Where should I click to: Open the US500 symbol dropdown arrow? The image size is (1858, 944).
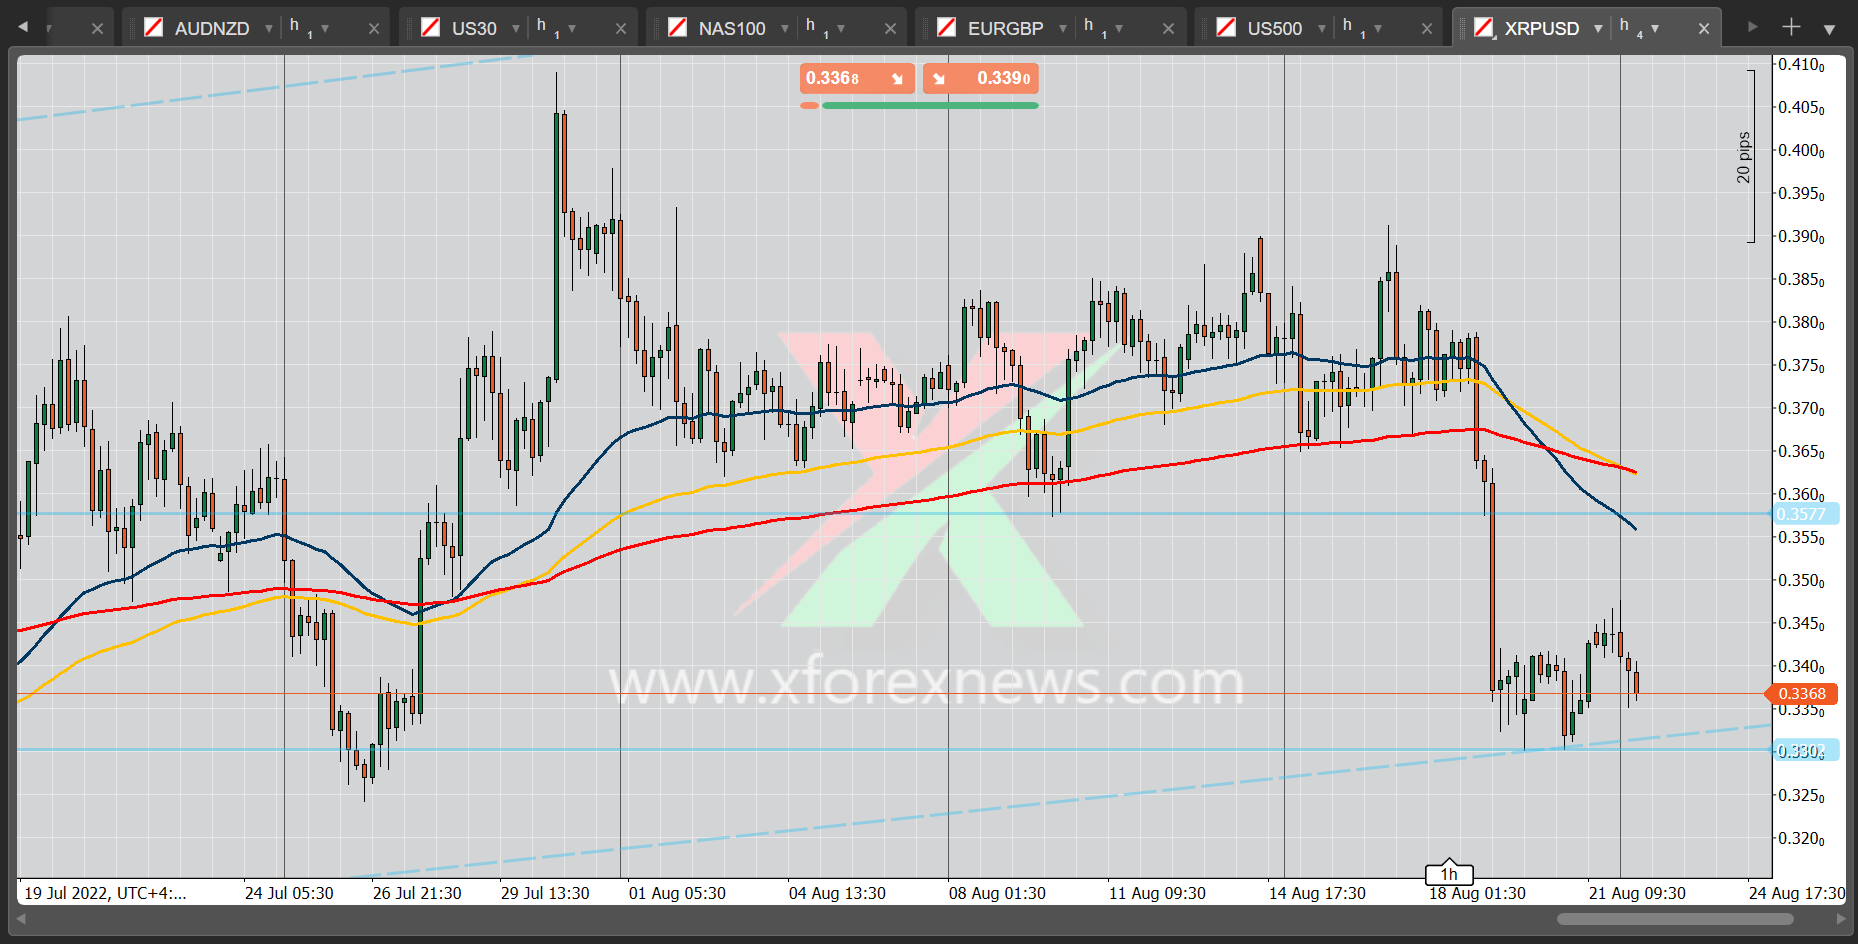(1322, 28)
